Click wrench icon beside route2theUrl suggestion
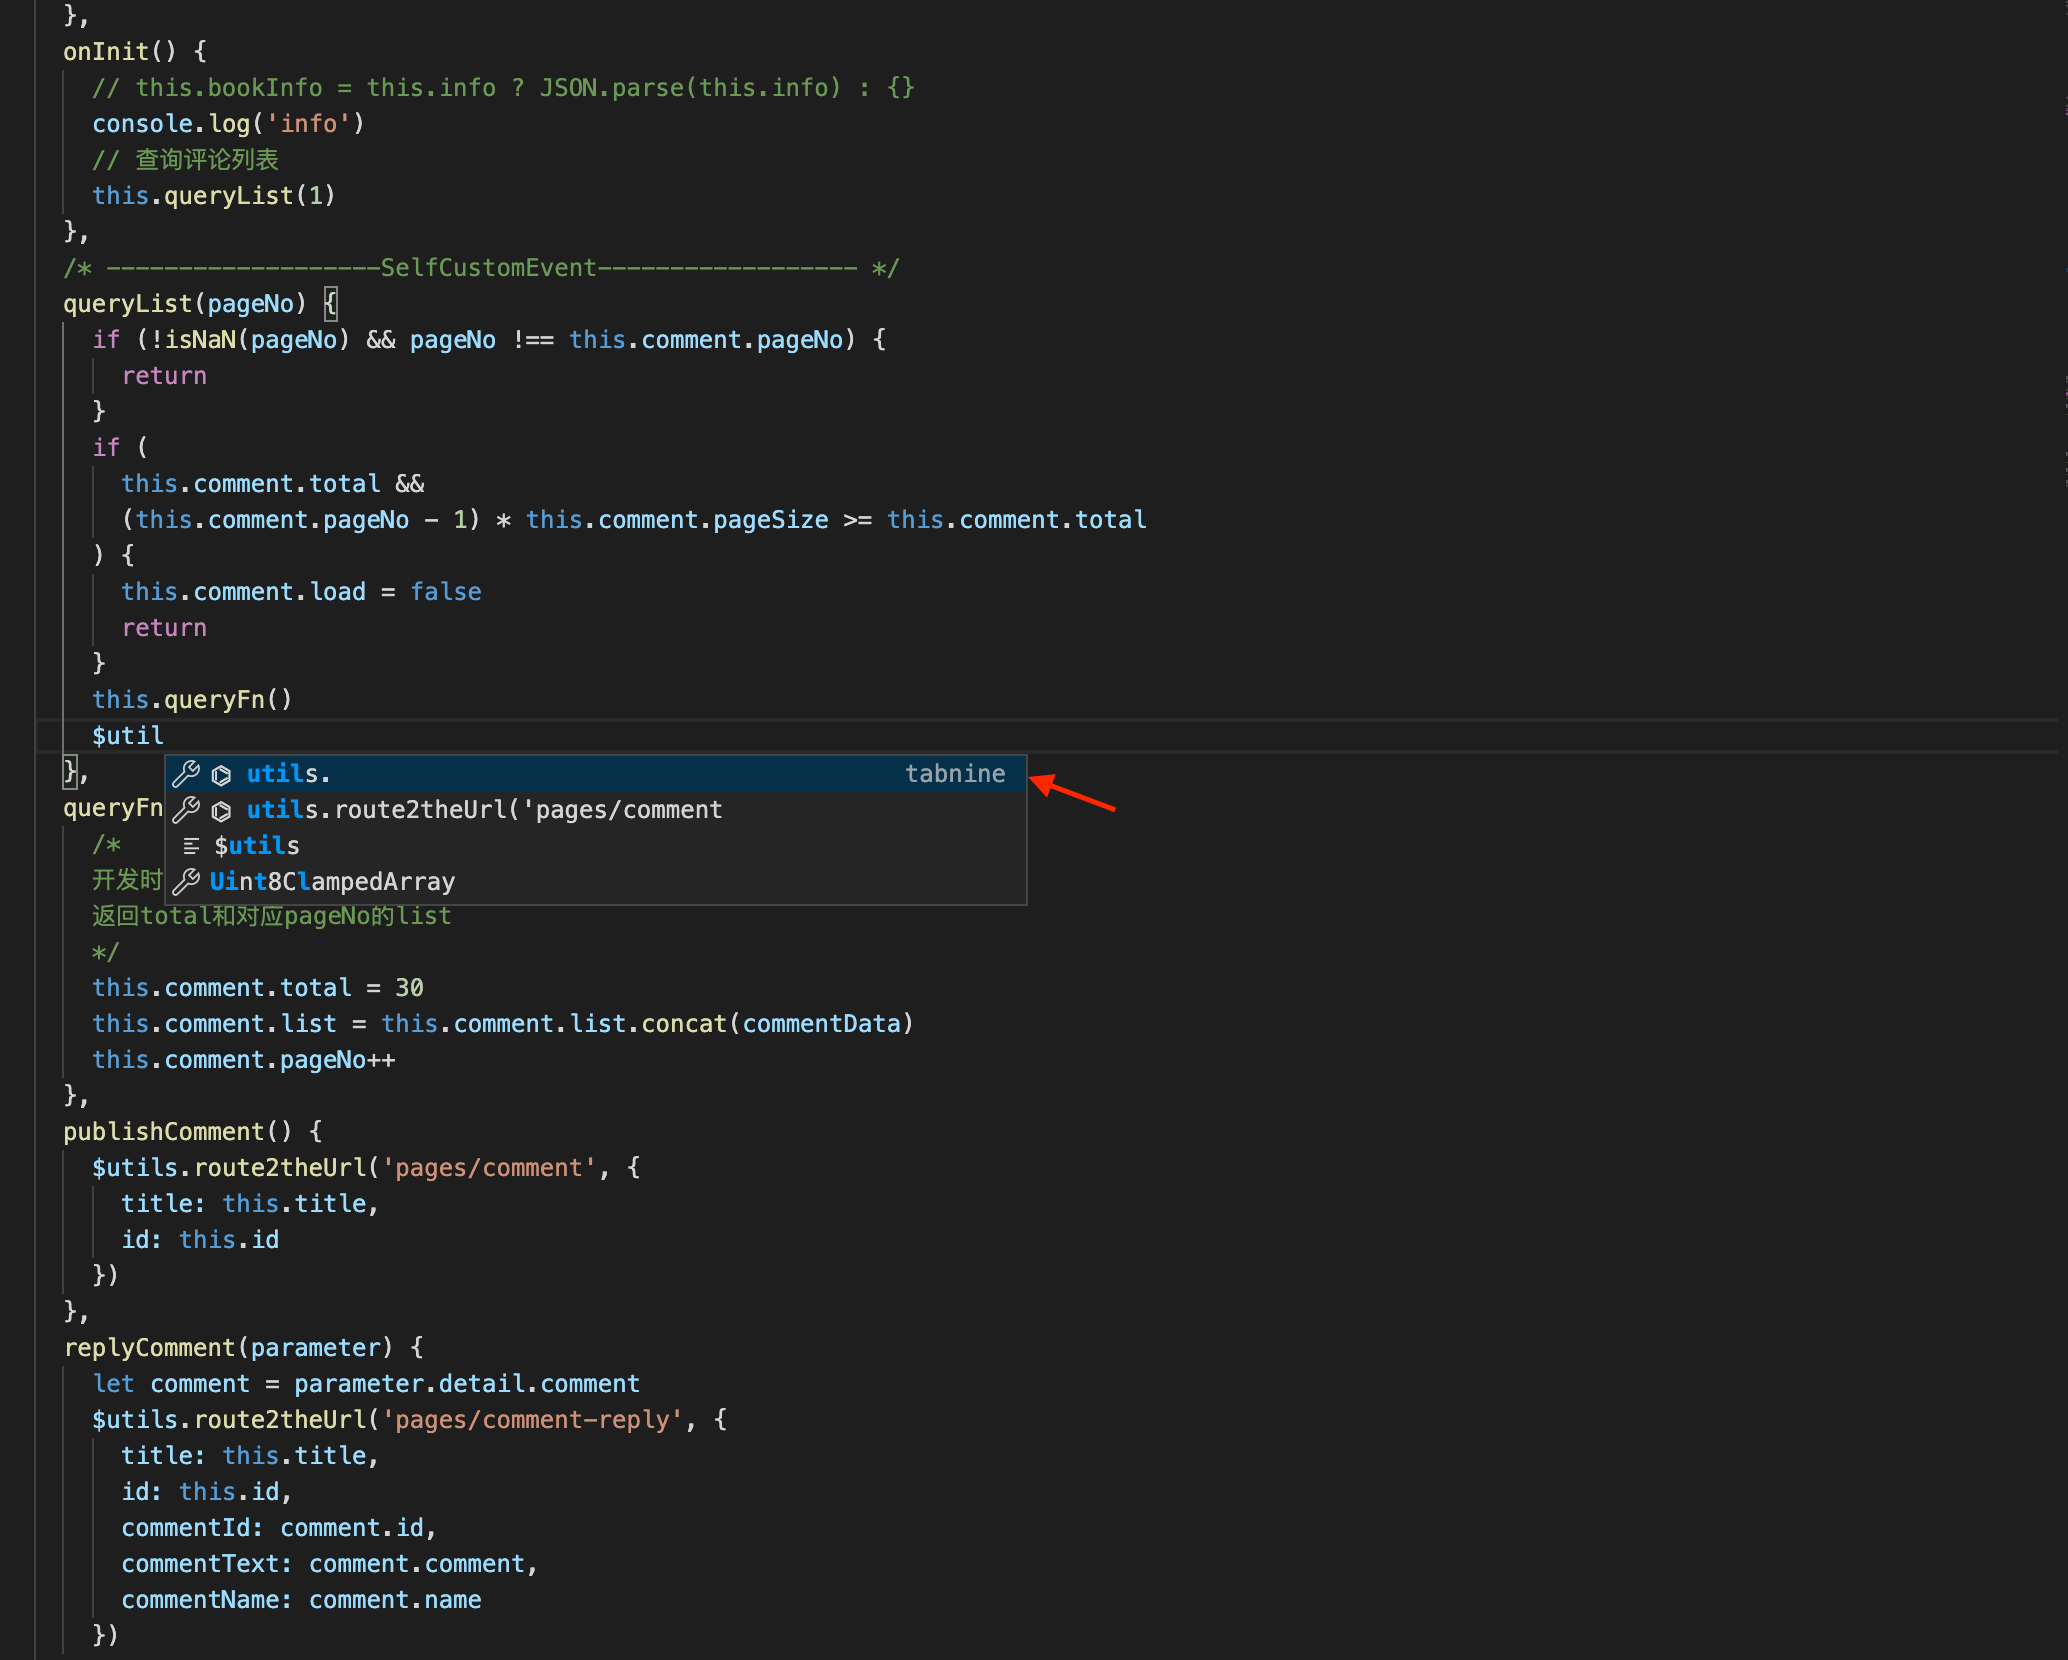Viewport: 2068px width, 1660px height. pos(186,810)
